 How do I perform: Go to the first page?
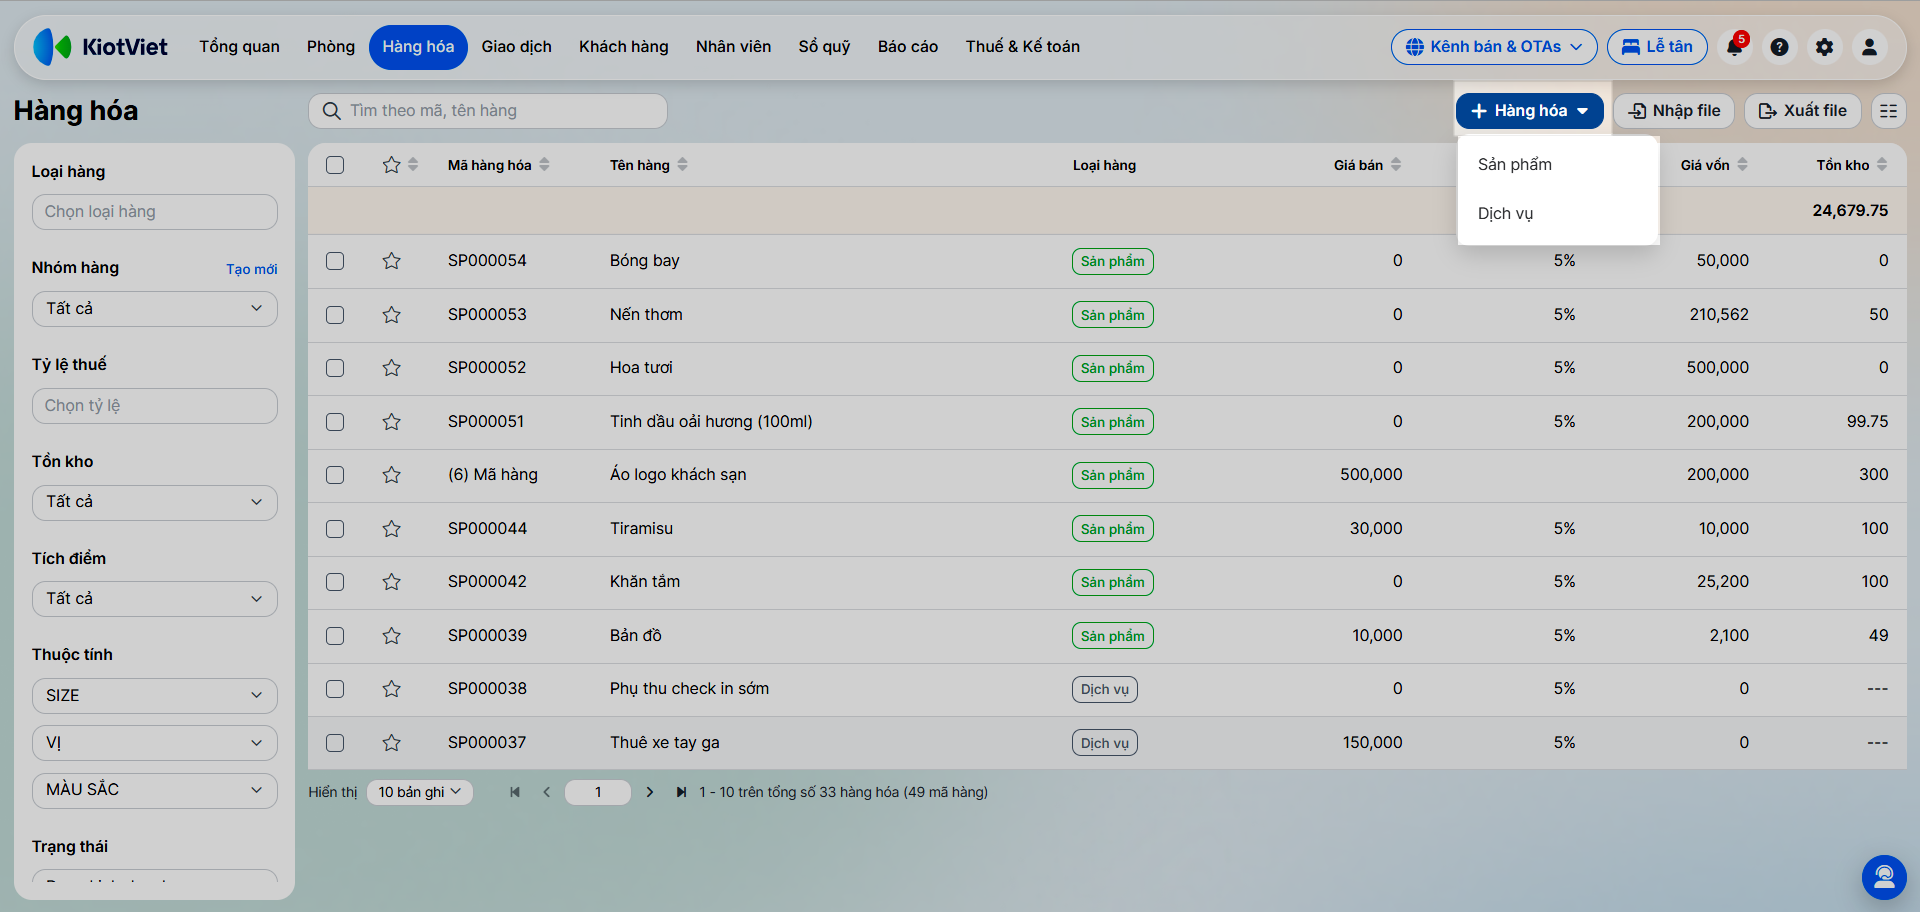(x=515, y=792)
